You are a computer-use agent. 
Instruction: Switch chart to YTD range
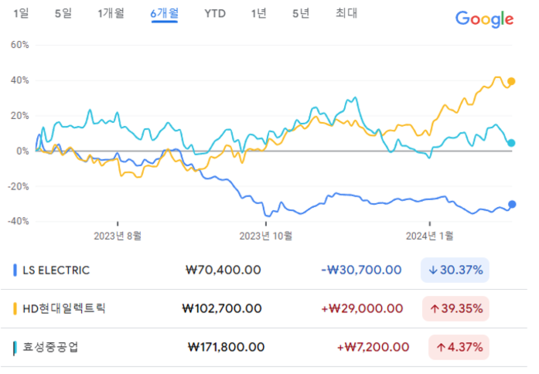[215, 13]
